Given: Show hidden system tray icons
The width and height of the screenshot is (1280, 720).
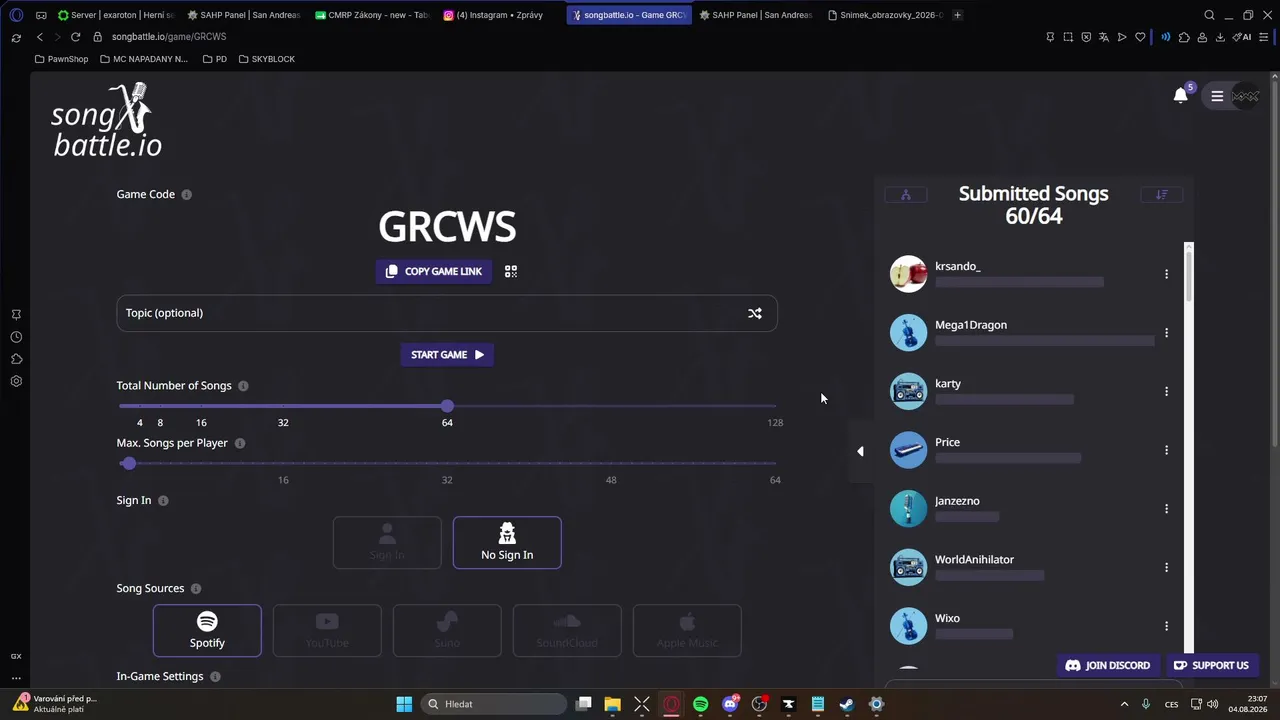Looking at the screenshot, I should (1124, 704).
